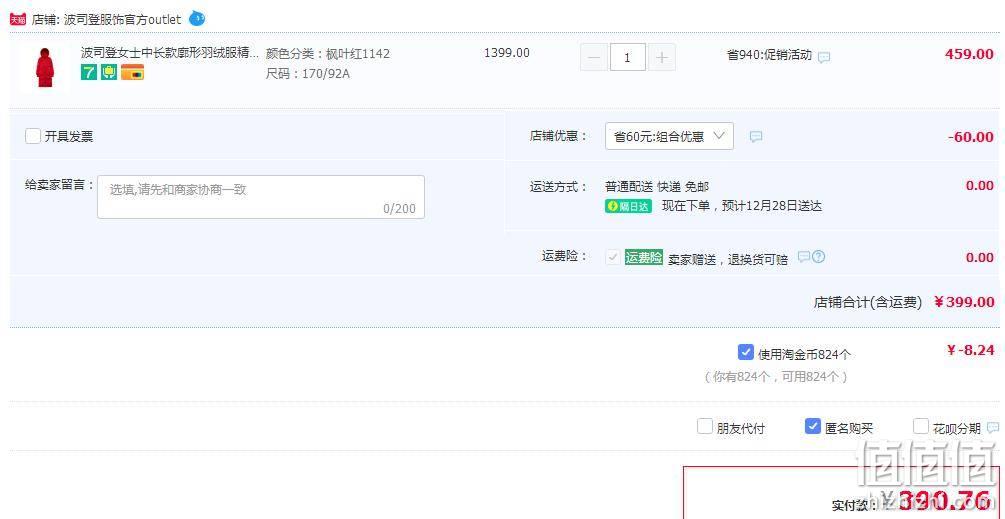Screen dimensions: 1005x519
Task: Click the 省940:促销活动 promotion text
Action: (769, 55)
